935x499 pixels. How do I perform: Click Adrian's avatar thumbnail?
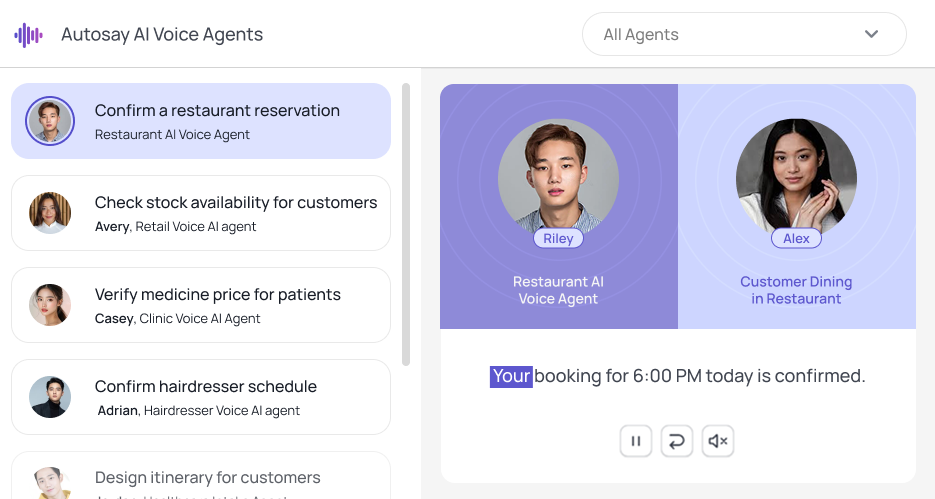pos(50,397)
